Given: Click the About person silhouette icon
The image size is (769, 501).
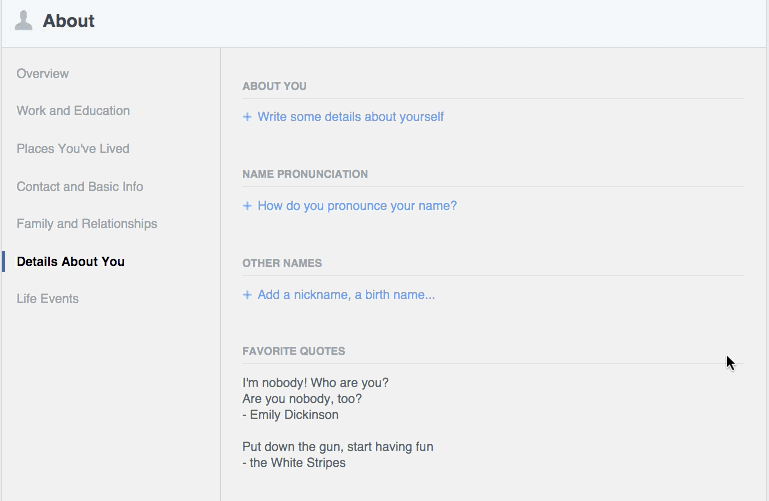Looking at the screenshot, I should 23,21.
